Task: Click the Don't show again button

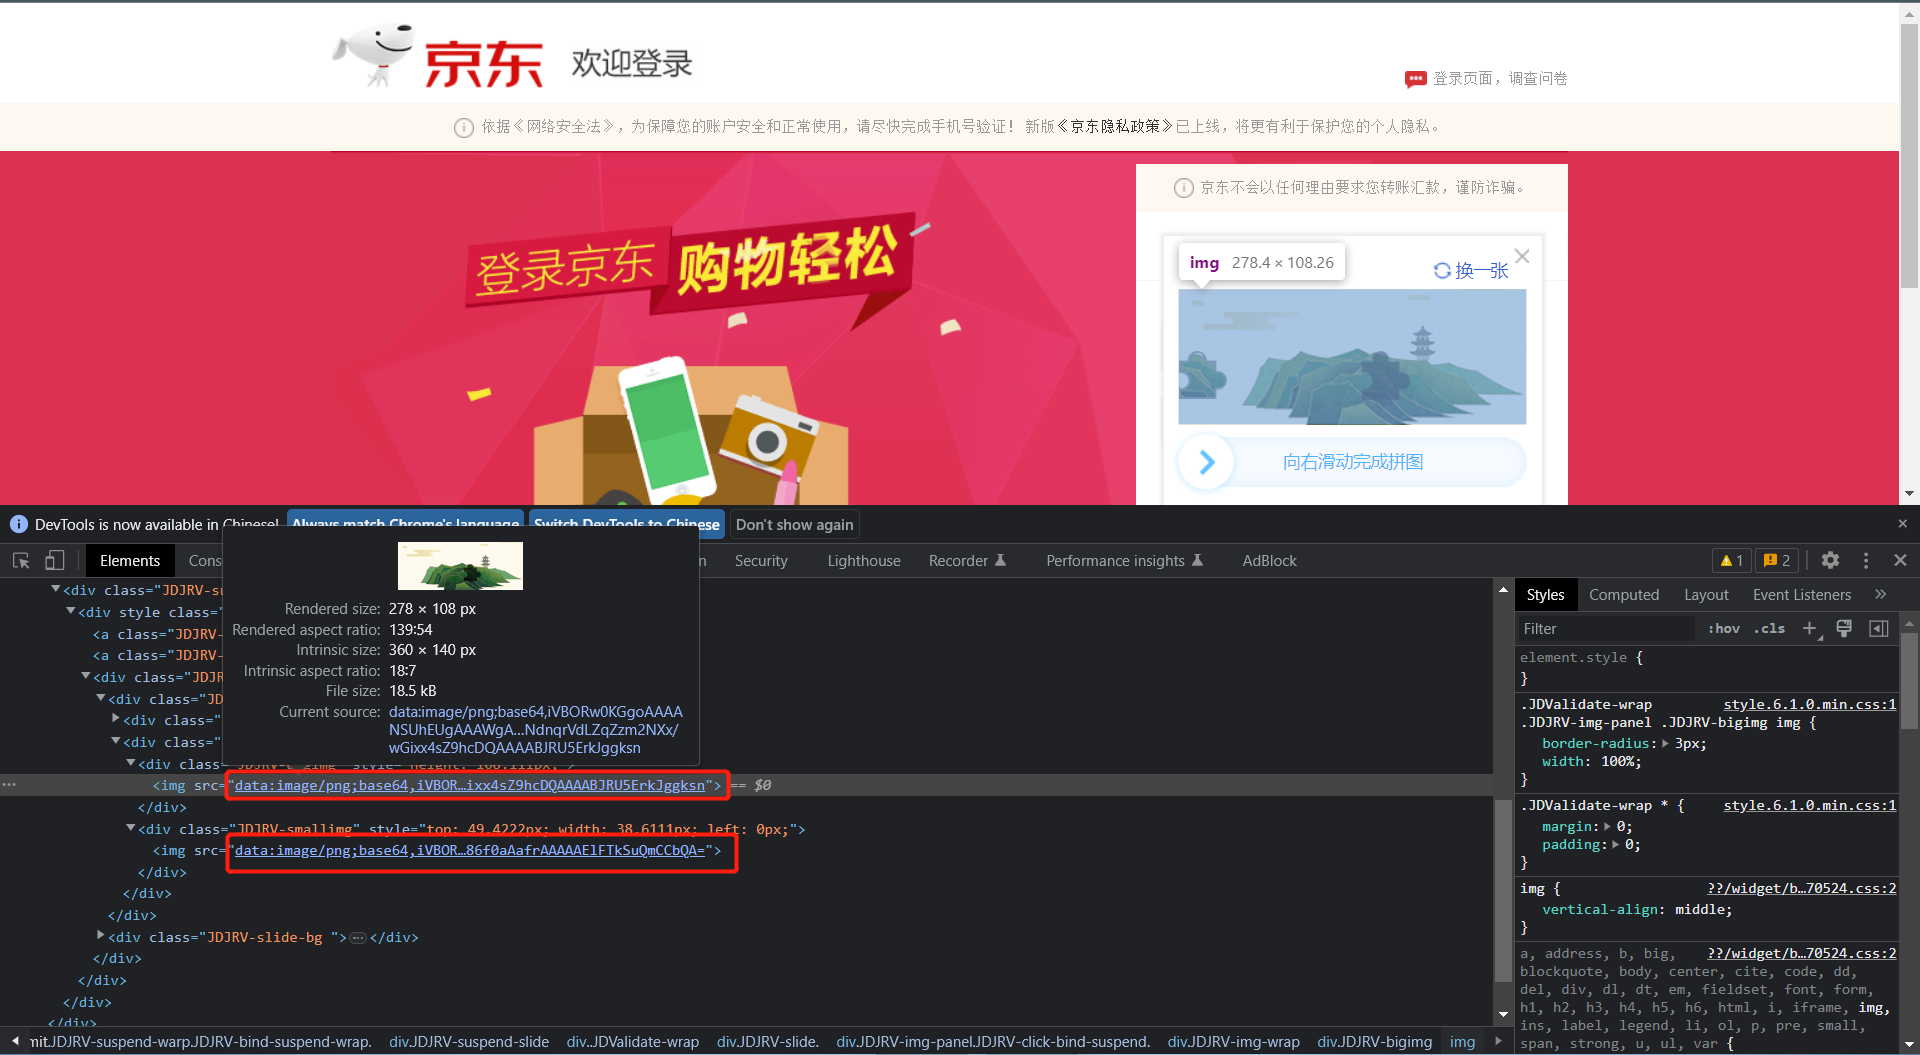Action: 794,524
